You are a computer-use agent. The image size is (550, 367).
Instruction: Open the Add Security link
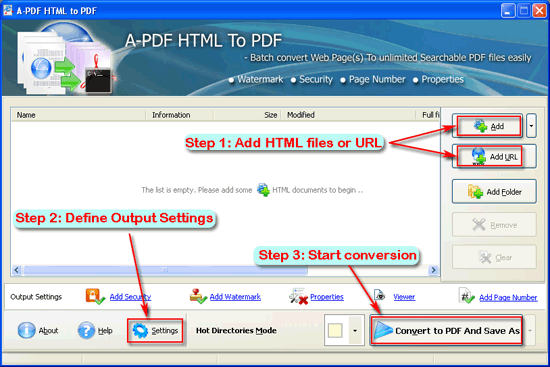[x=130, y=297]
